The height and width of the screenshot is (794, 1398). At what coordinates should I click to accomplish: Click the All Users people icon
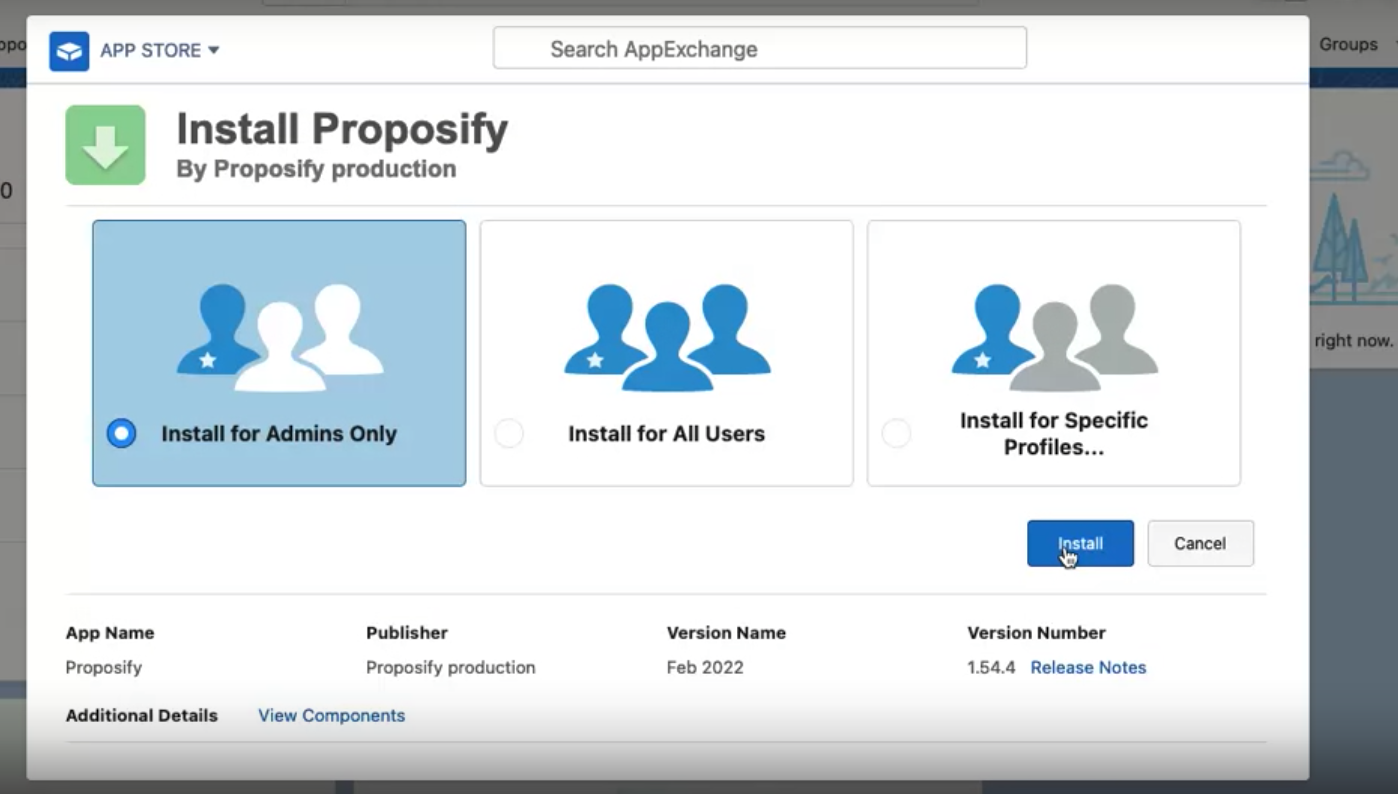(x=667, y=337)
